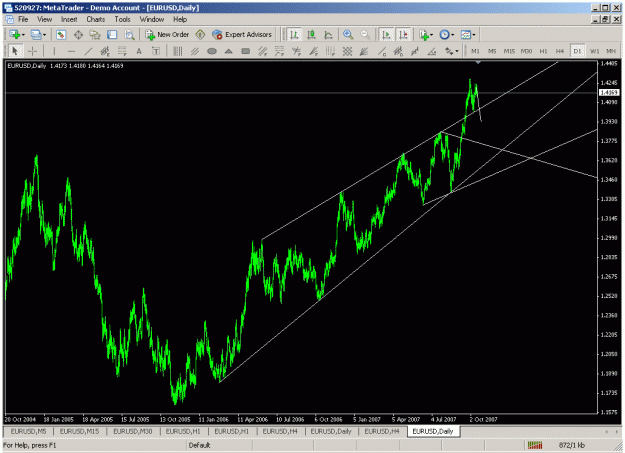Screen dimensions: 625x453
Task: Click the Zoom In magnifier
Action: 348,35
